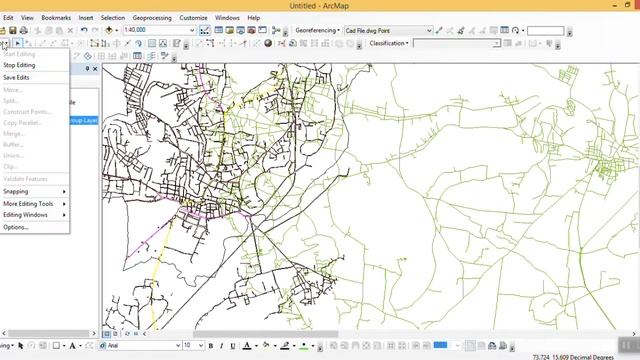The width and height of the screenshot is (640, 360).
Task: Click the Print icon in the toolbar
Action: point(24,30)
